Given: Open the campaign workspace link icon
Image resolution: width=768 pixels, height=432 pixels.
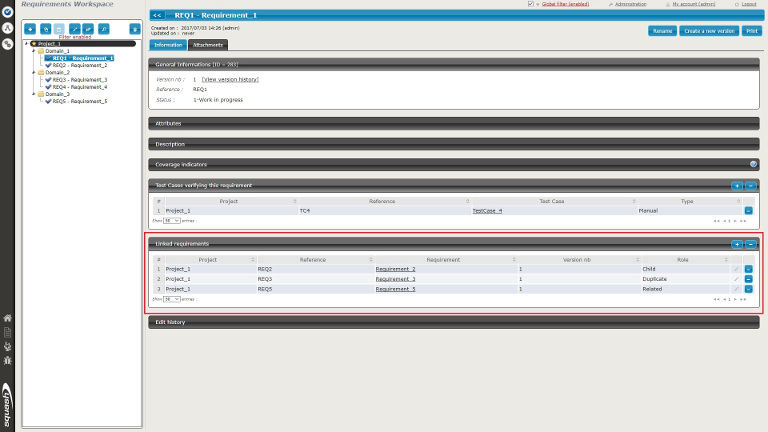Looking at the screenshot, I should pos(7,44).
